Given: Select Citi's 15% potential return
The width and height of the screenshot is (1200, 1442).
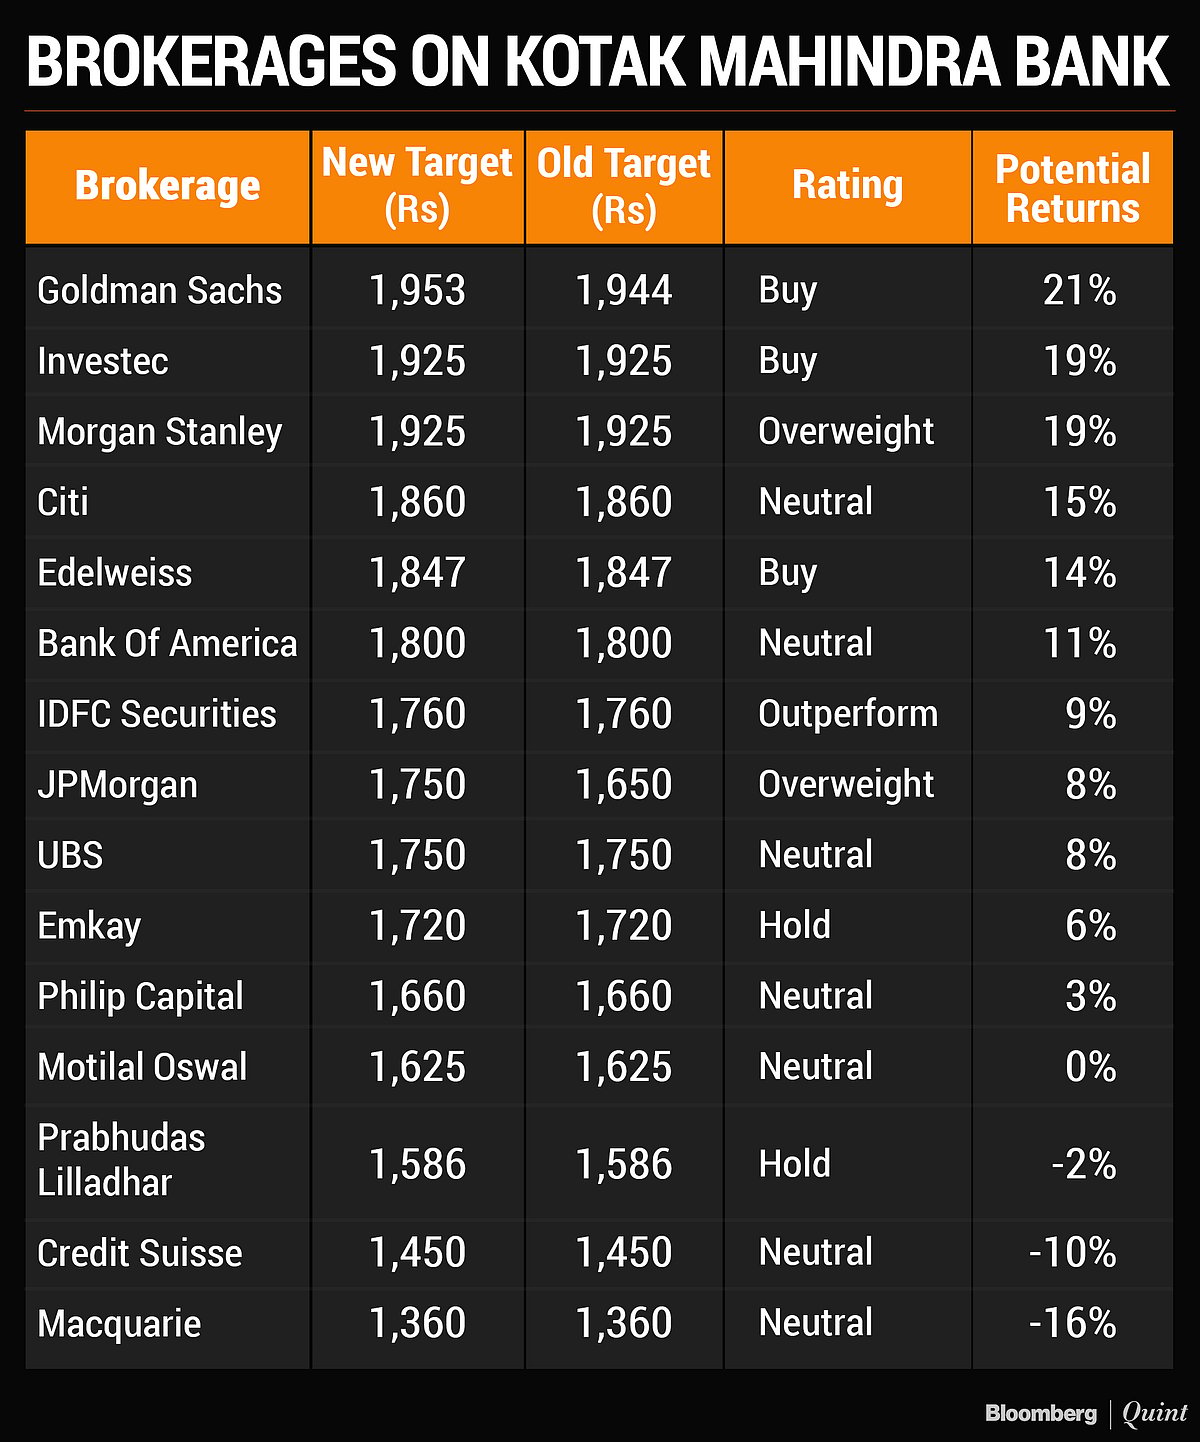Looking at the screenshot, I should click(1080, 502).
